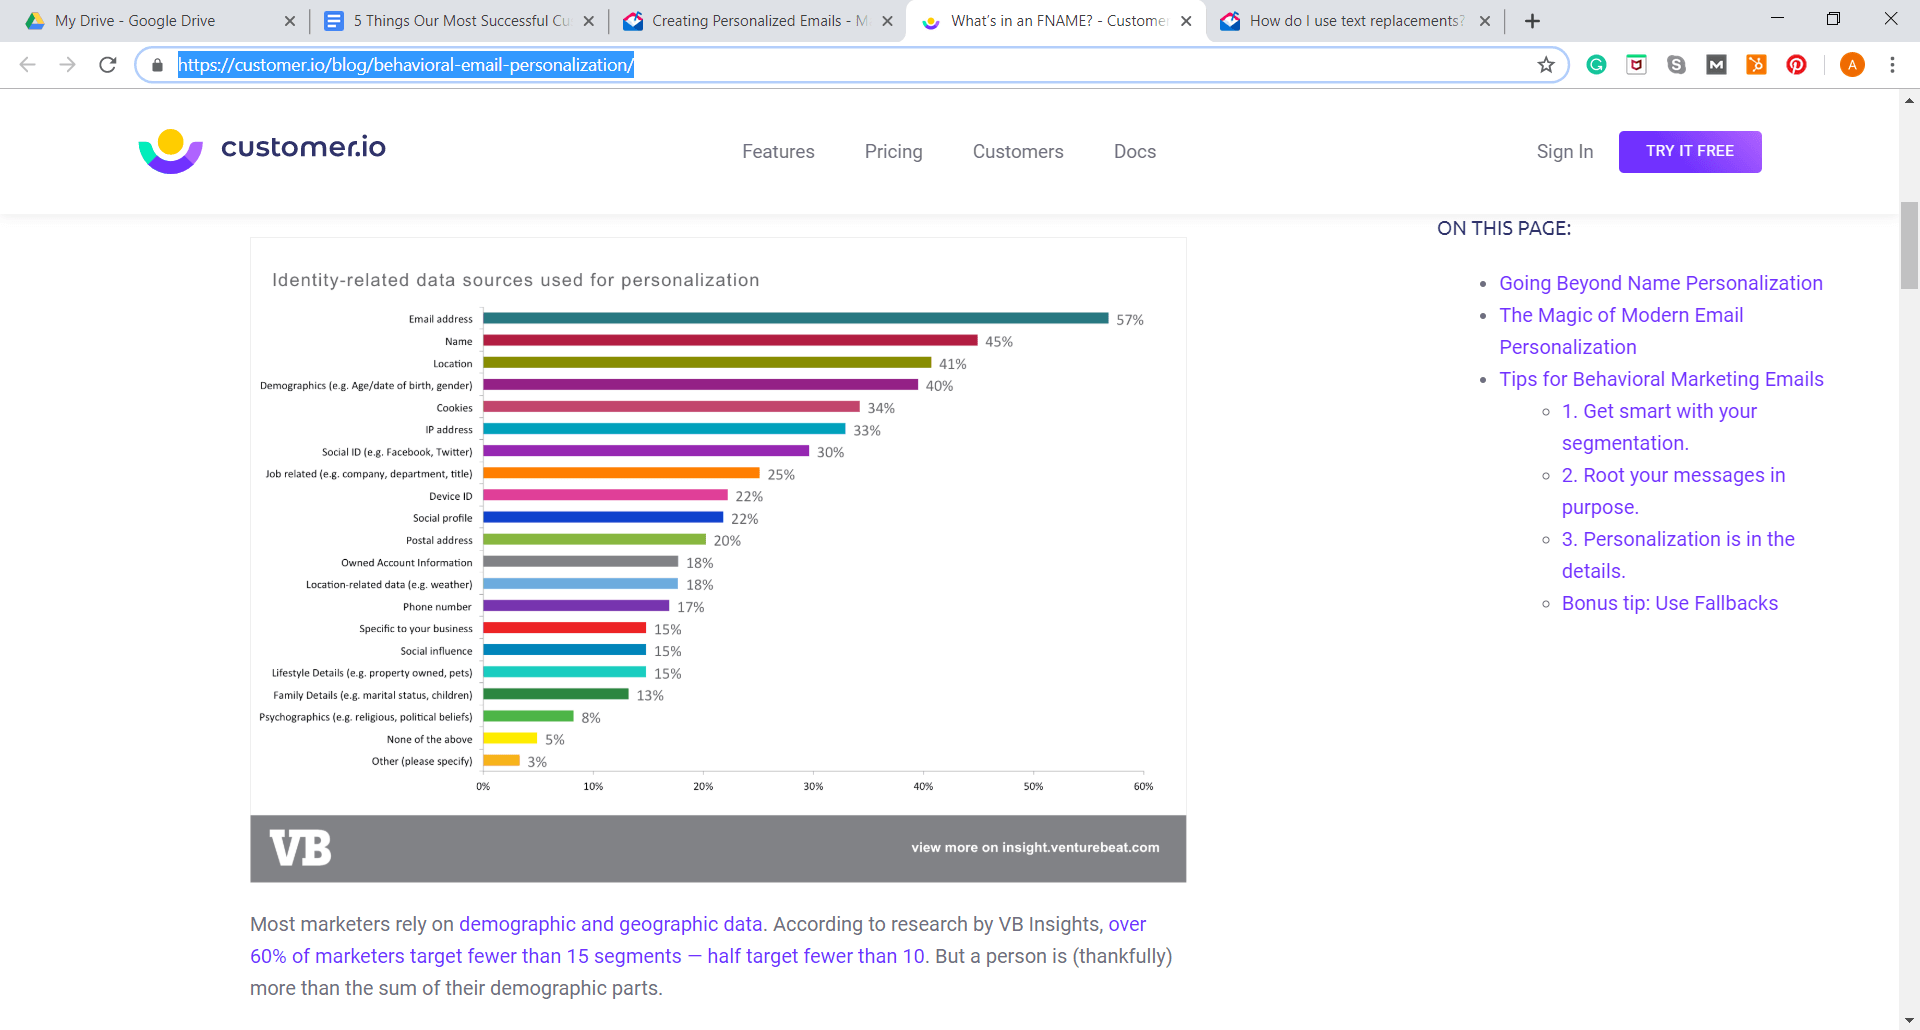Open the Pricing menu item
1920x1030 pixels.
point(893,152)
